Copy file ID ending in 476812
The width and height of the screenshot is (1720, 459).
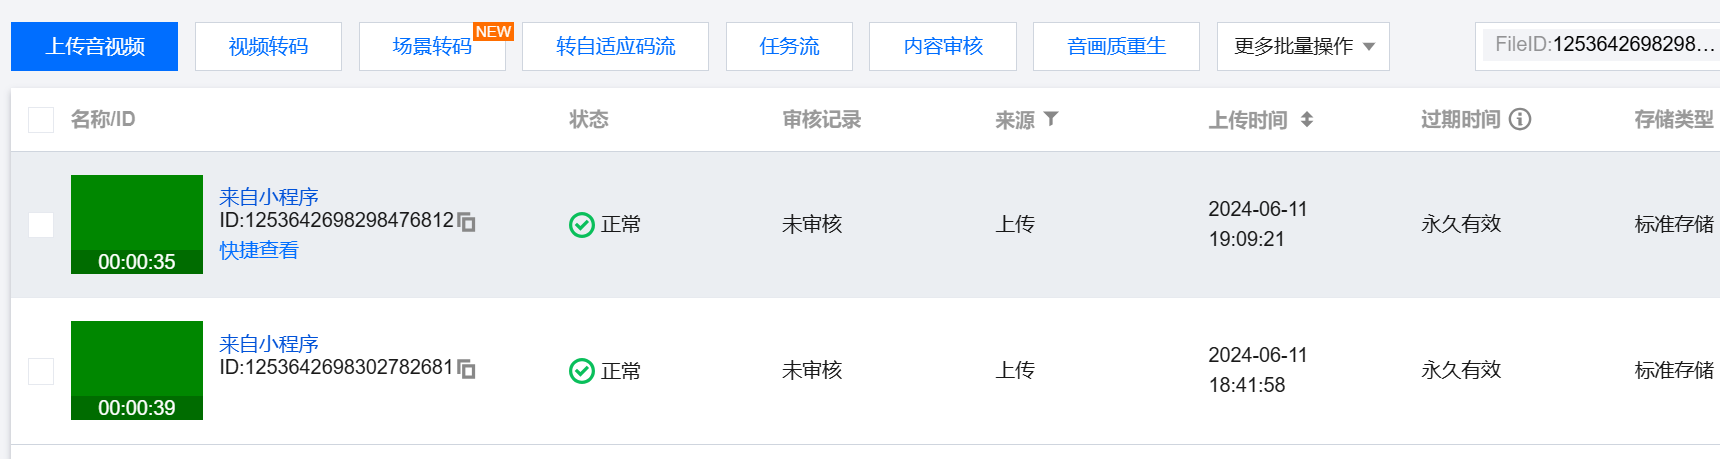pyautogui.click(x=466, y=222)
